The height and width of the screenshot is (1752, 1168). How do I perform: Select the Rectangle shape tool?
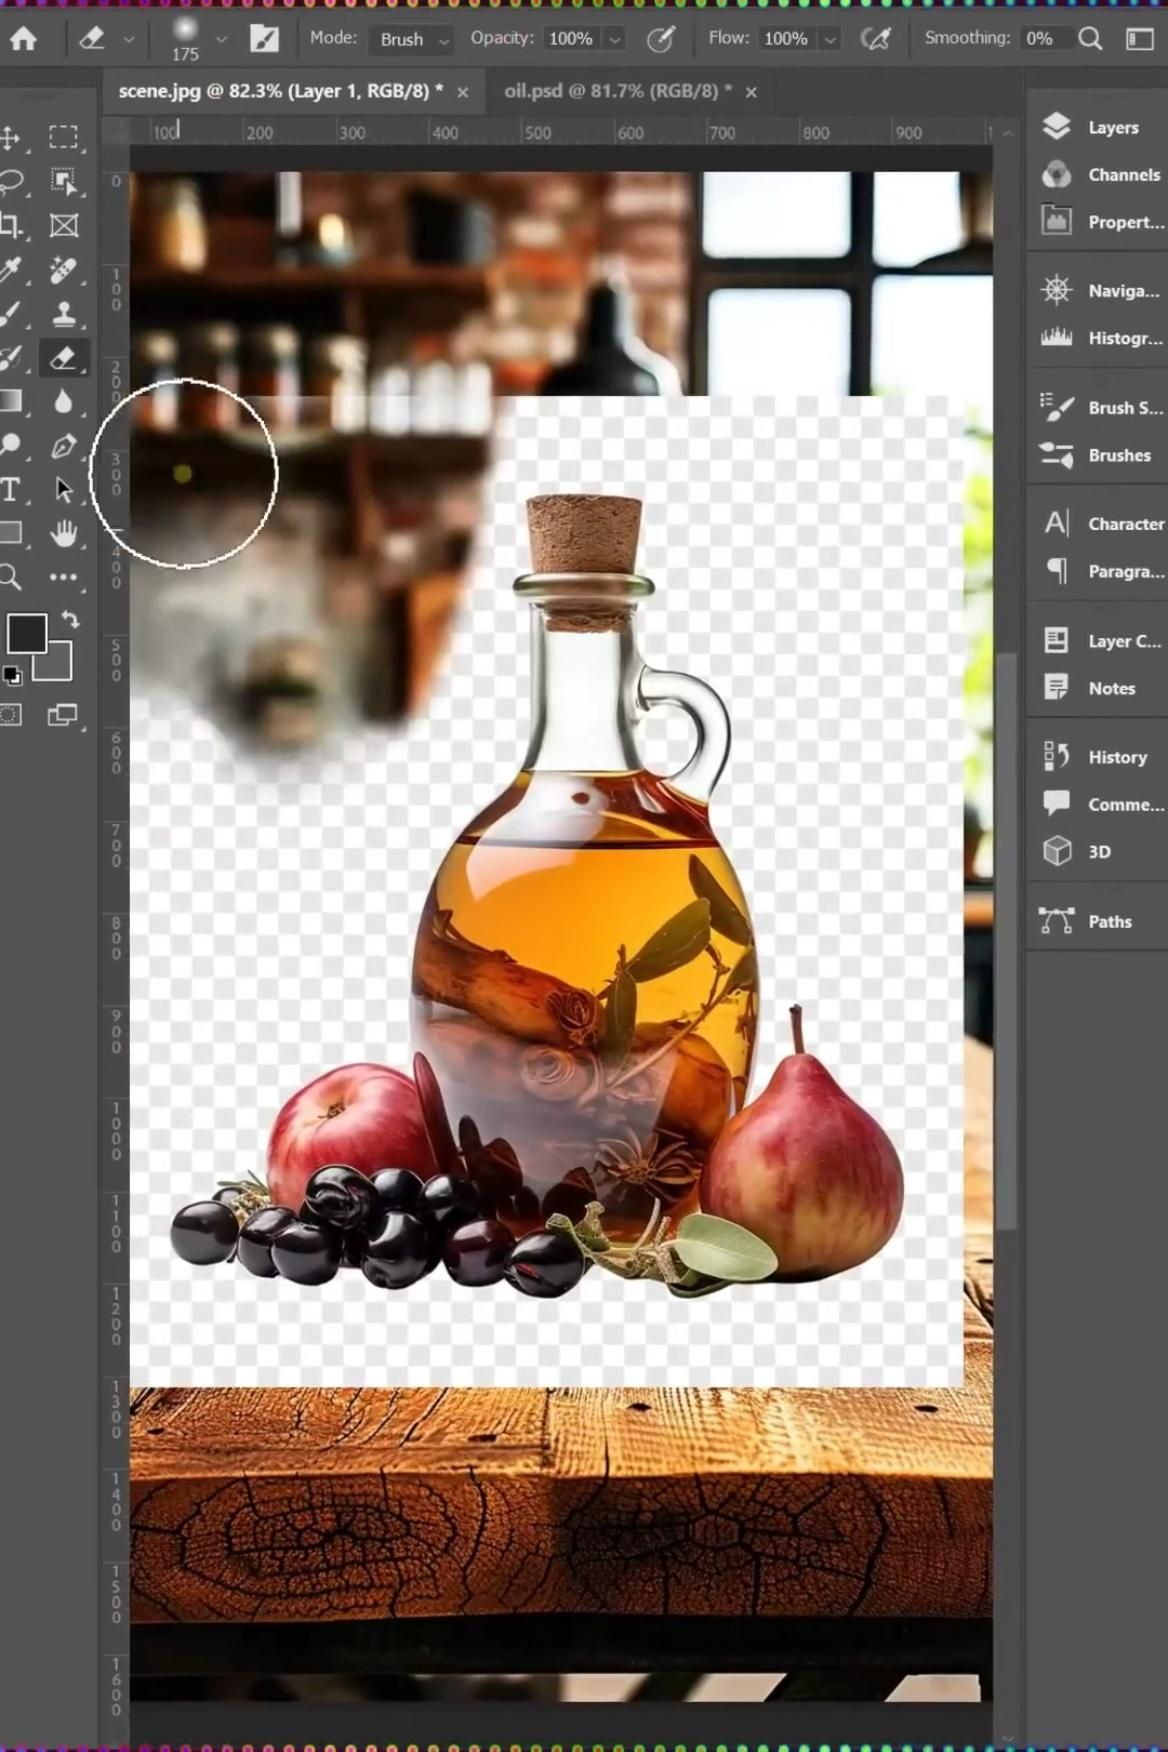coord(11,533)
